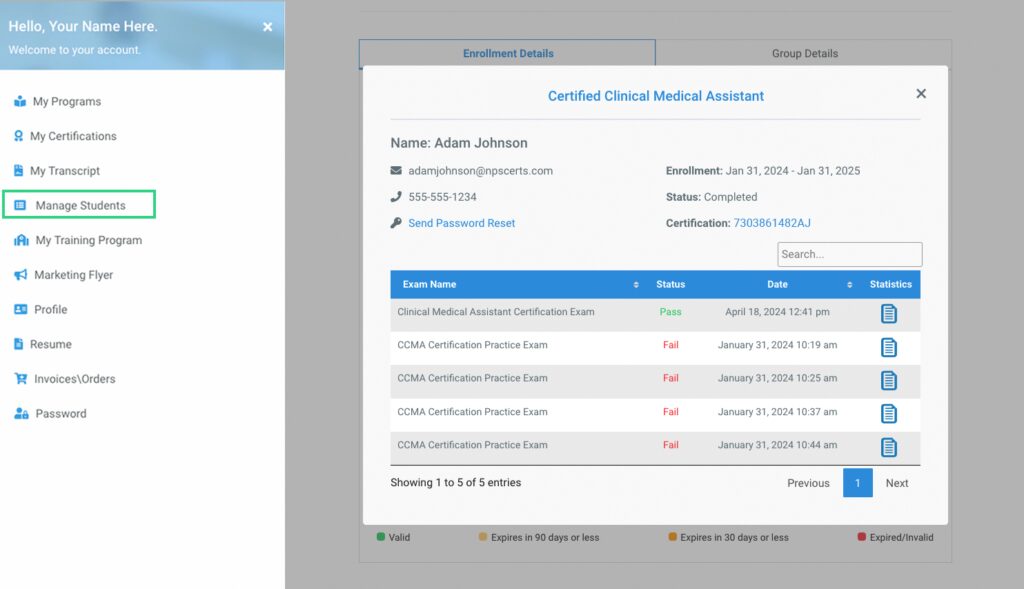
Task: Open statistics document for 10:25 am exam
Action: click(888, 380)
